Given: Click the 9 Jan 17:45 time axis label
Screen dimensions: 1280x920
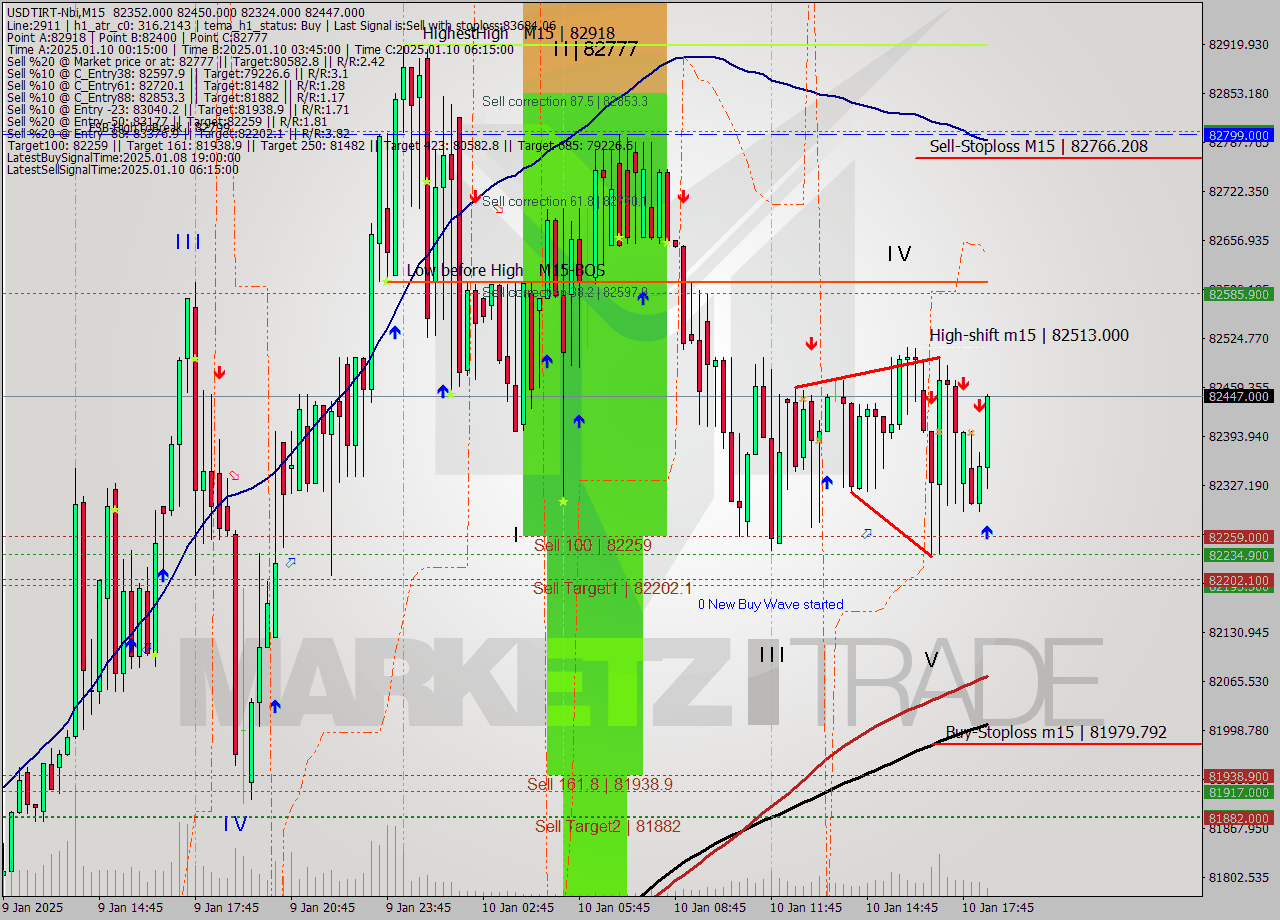Looking at the screenshot, I should 226,908.
